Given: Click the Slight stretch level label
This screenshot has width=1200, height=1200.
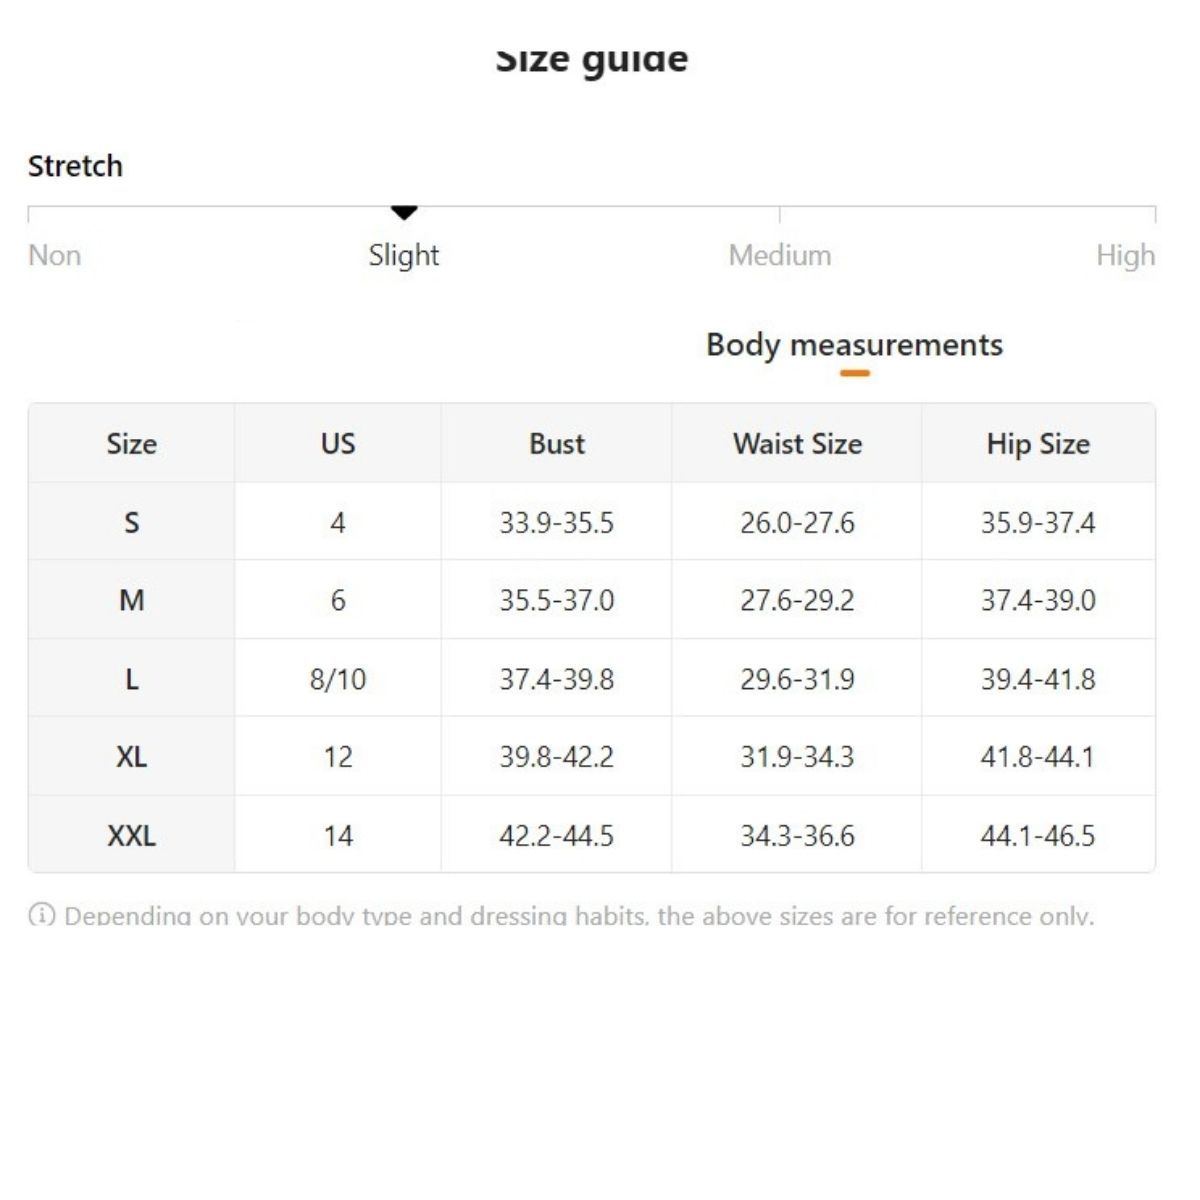Looking at the screenshot, I should (x=404, y=255).
